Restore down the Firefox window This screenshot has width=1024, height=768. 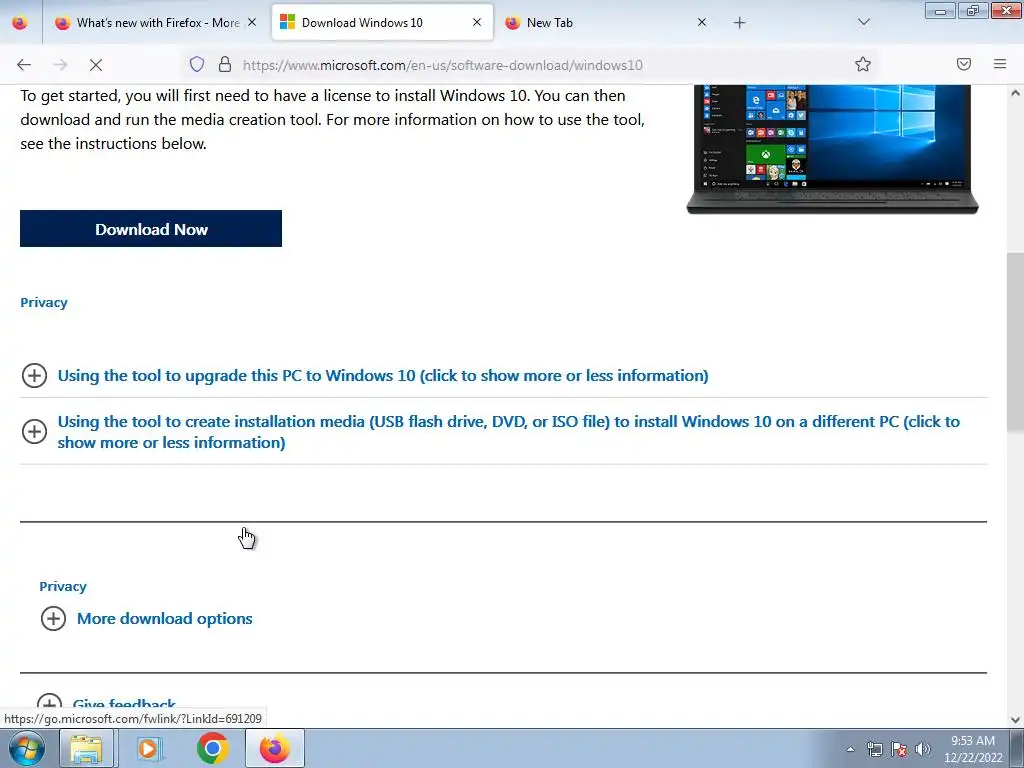pos(973,10)
